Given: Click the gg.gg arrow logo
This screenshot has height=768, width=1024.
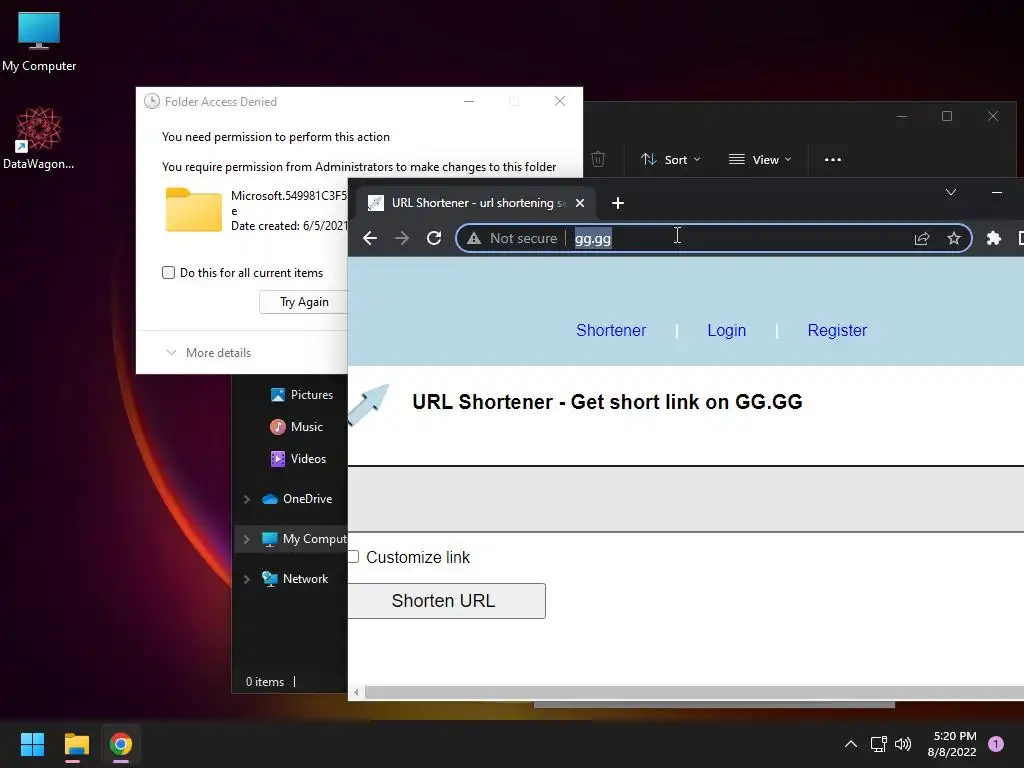Looking at the screenshot, I should [369, 404].
